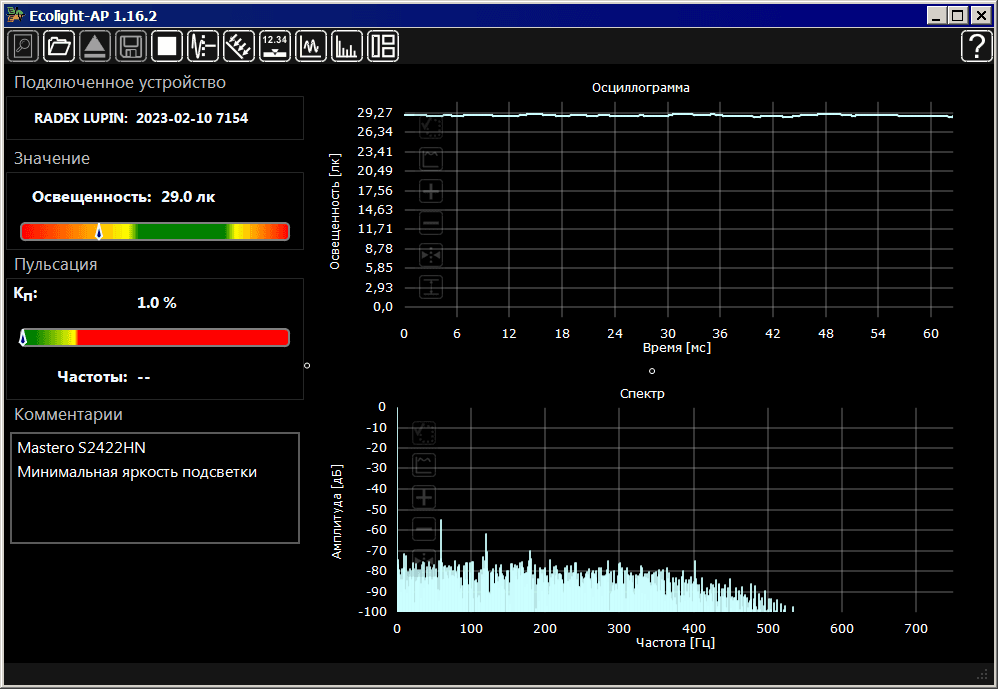Click the autoscale curve icon on oscillogram
Screen dimensions: 998x689
tap(431, 158)
